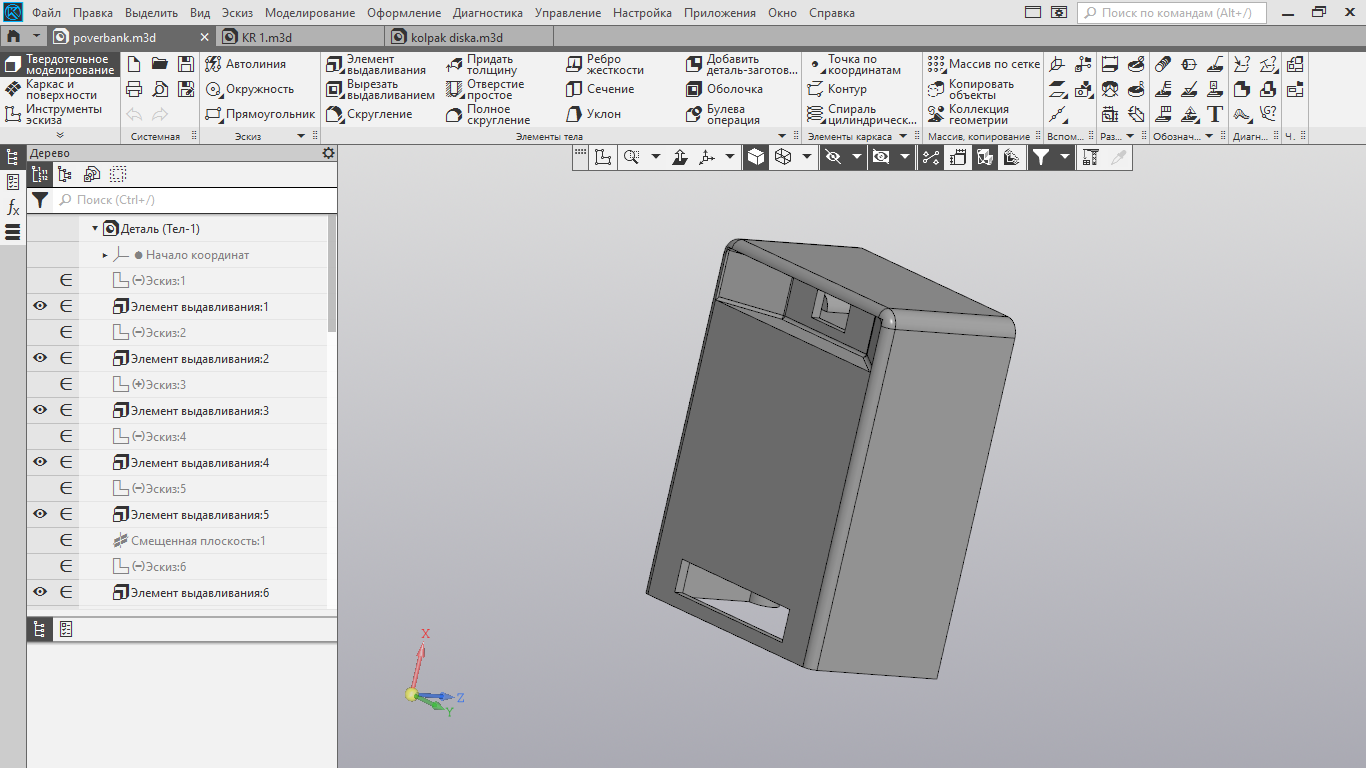This screenshot has width=1366, height=768.
Task: Apply the Оболочка shell tool
Action: pyautogui.click(x=724, y=89)
